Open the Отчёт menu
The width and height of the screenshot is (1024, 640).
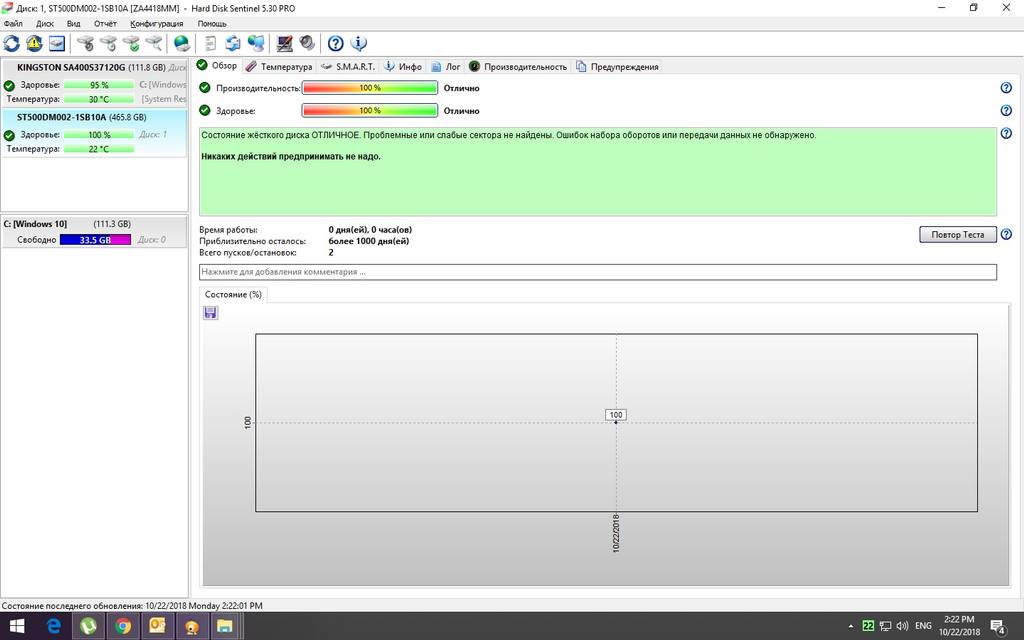tap(105, 24)
